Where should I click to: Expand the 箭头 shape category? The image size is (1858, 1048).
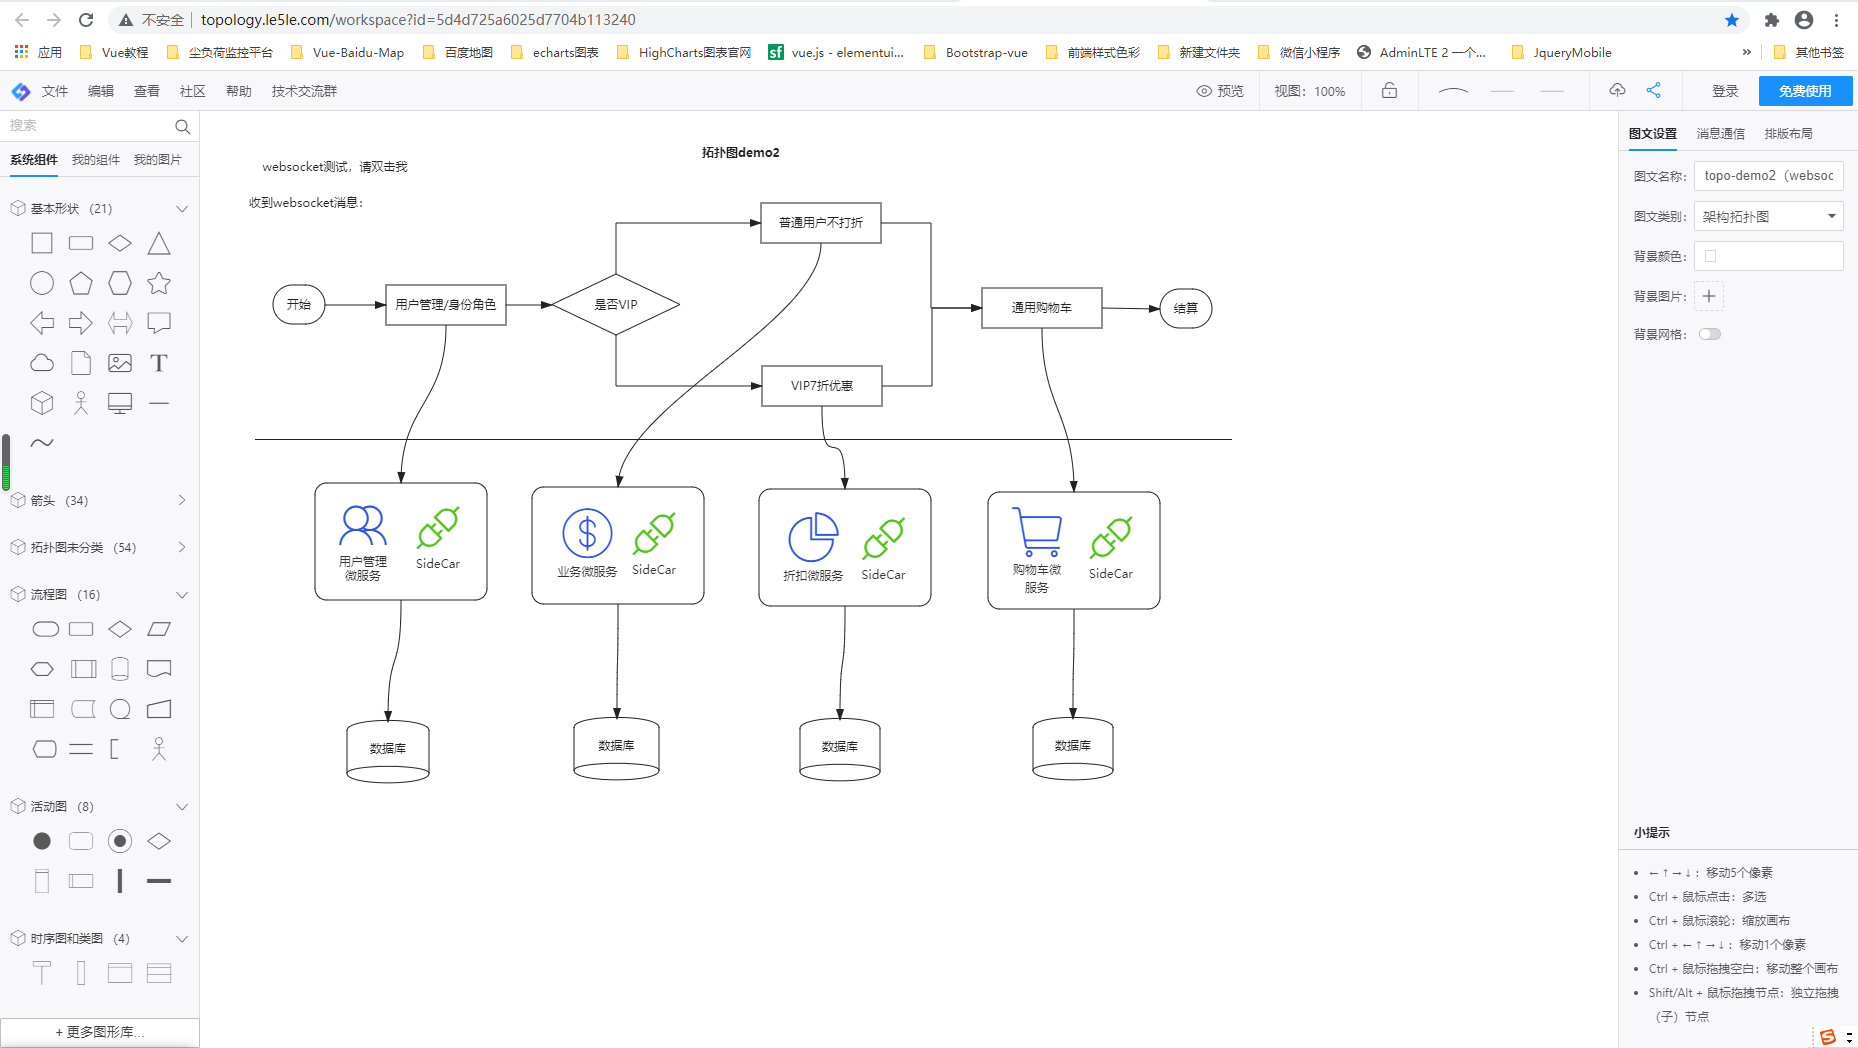coord(181,500)
